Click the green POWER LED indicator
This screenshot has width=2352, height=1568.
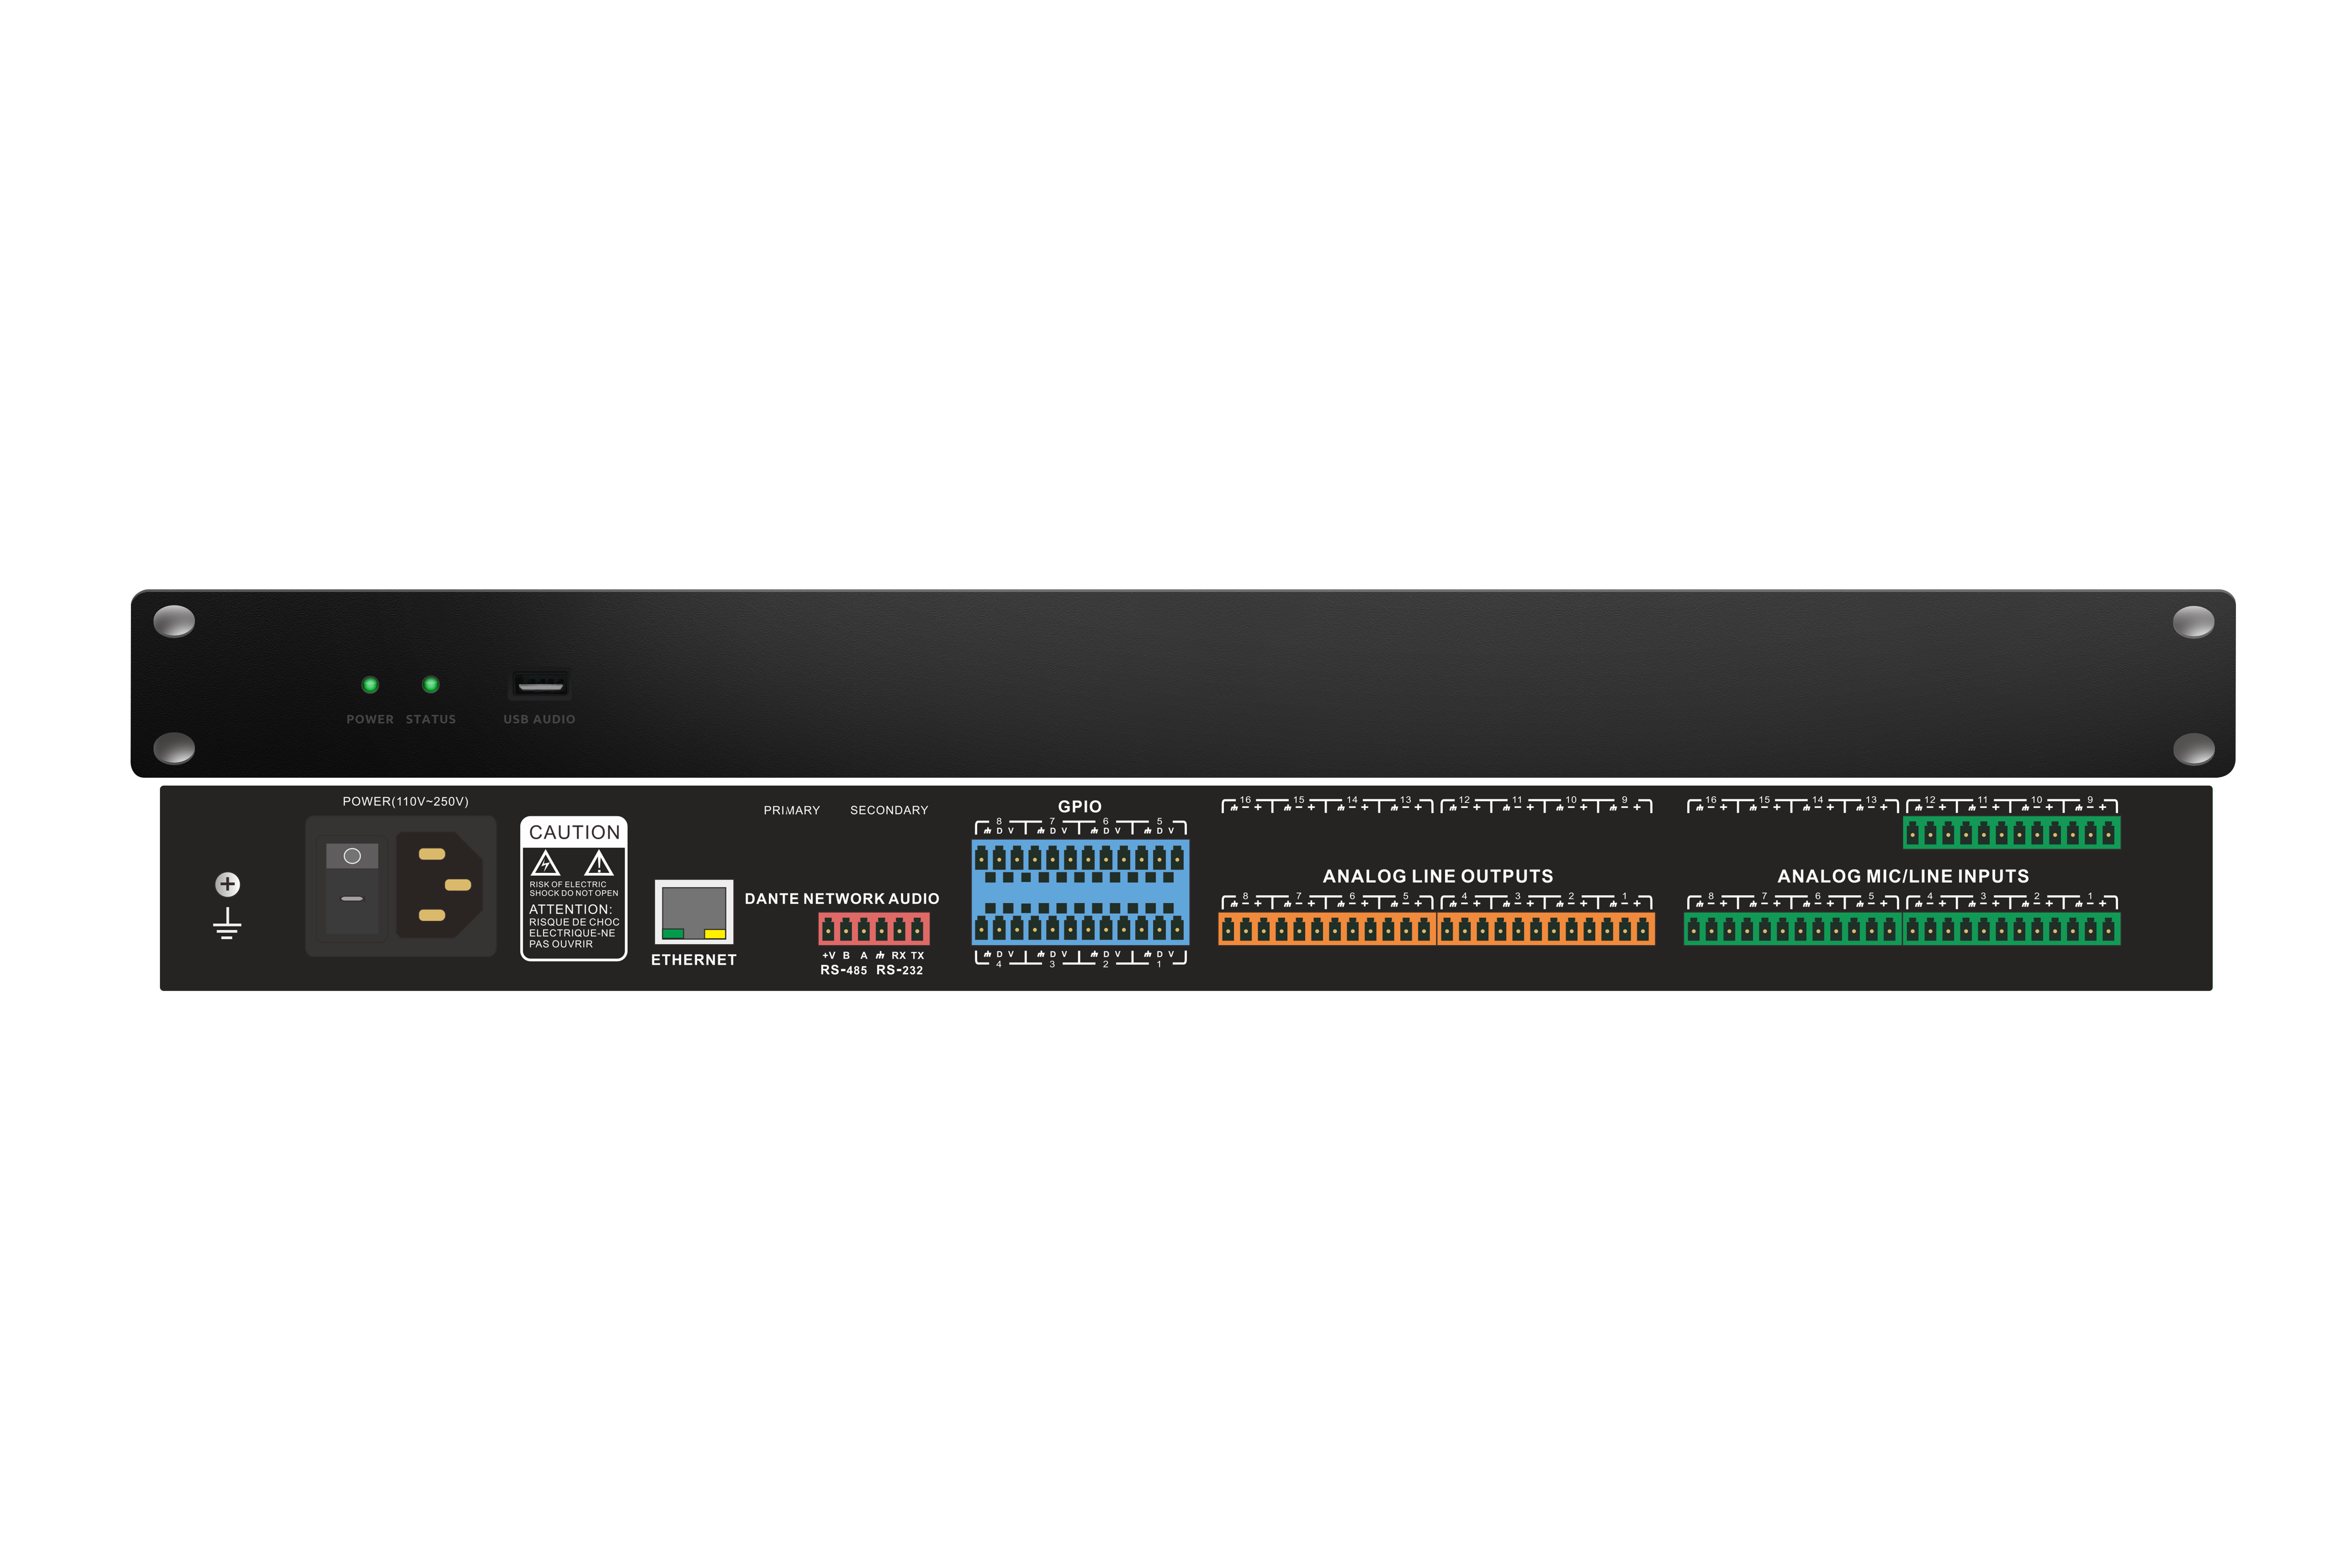370,685
